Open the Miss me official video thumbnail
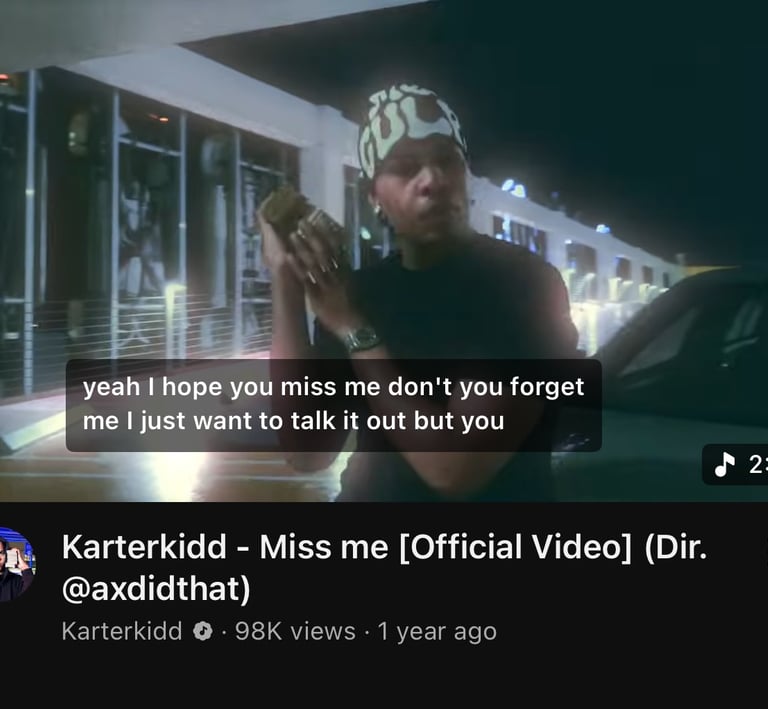Image resolution: width=768 pixels, height=709 pixels. pyautogui.click(x=384, y=251)
